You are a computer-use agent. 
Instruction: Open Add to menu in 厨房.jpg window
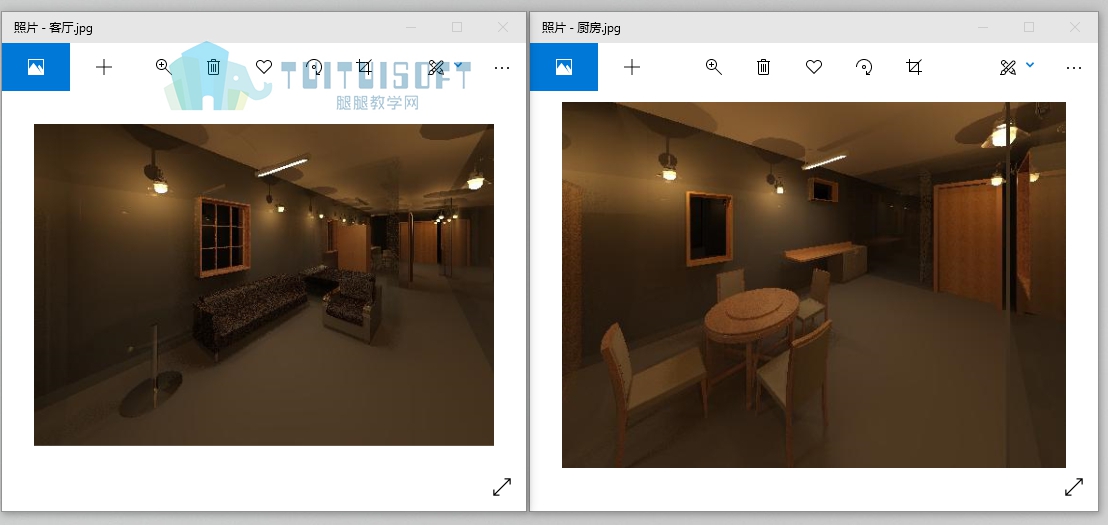(x=632, y=67)
